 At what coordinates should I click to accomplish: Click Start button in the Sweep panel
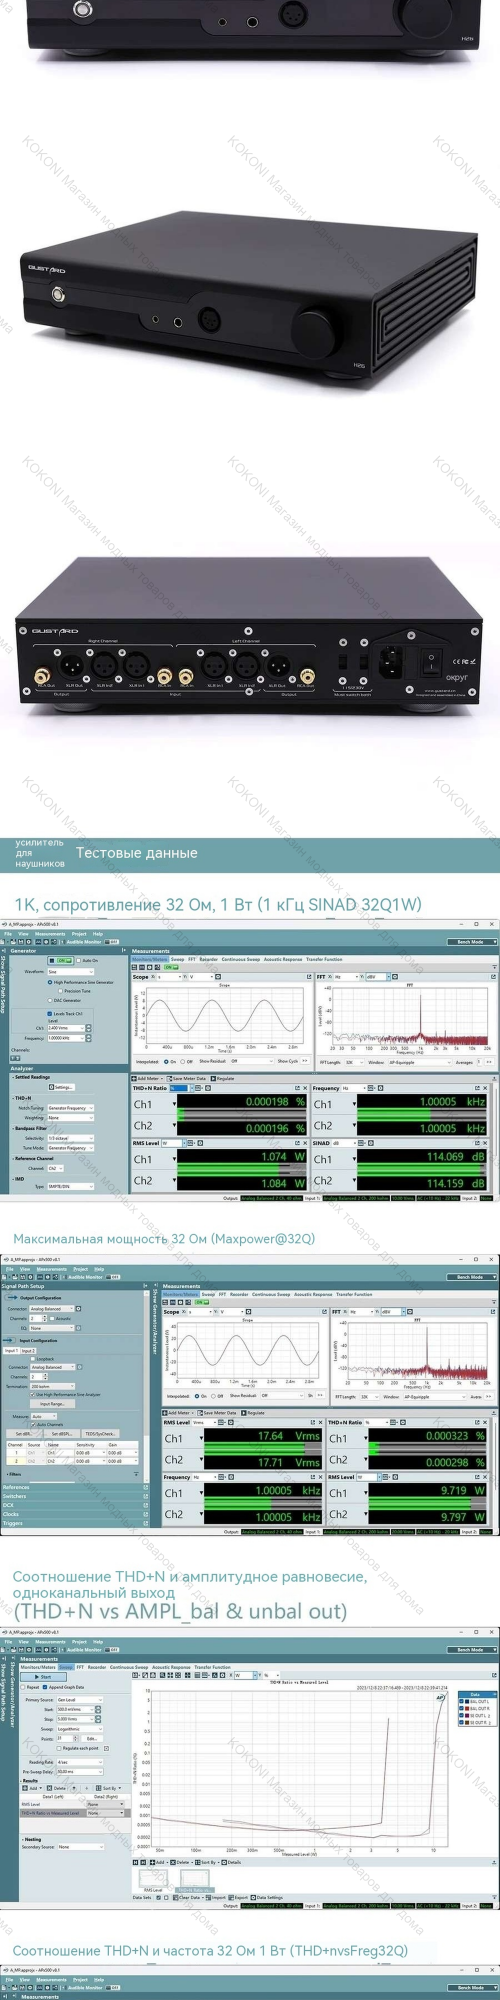click(43, 1677)
